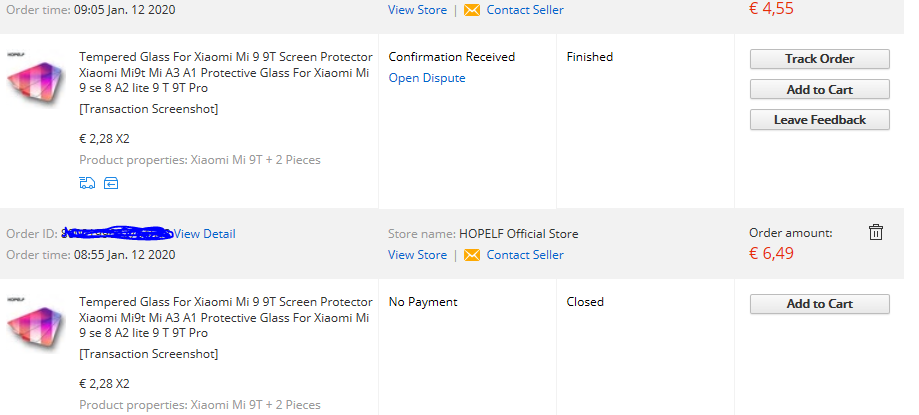Leave Feedback on finished order
The image size is (919, 415).
pos(819,120)
